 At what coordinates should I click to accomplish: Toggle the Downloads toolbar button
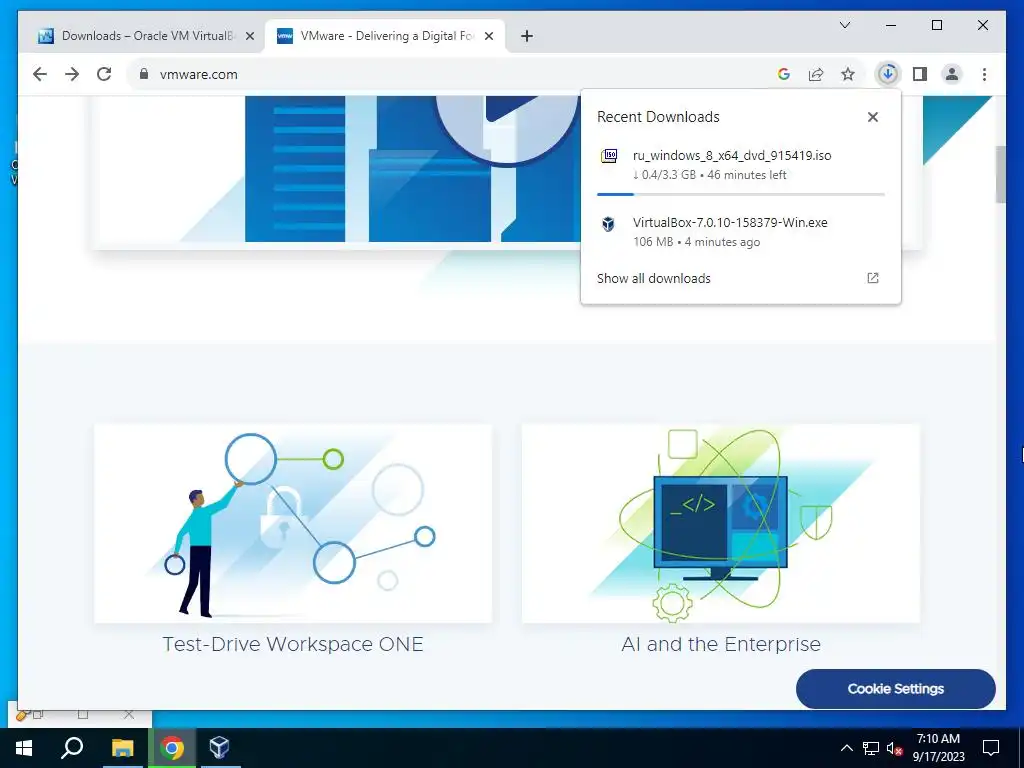tap(888, 74)
